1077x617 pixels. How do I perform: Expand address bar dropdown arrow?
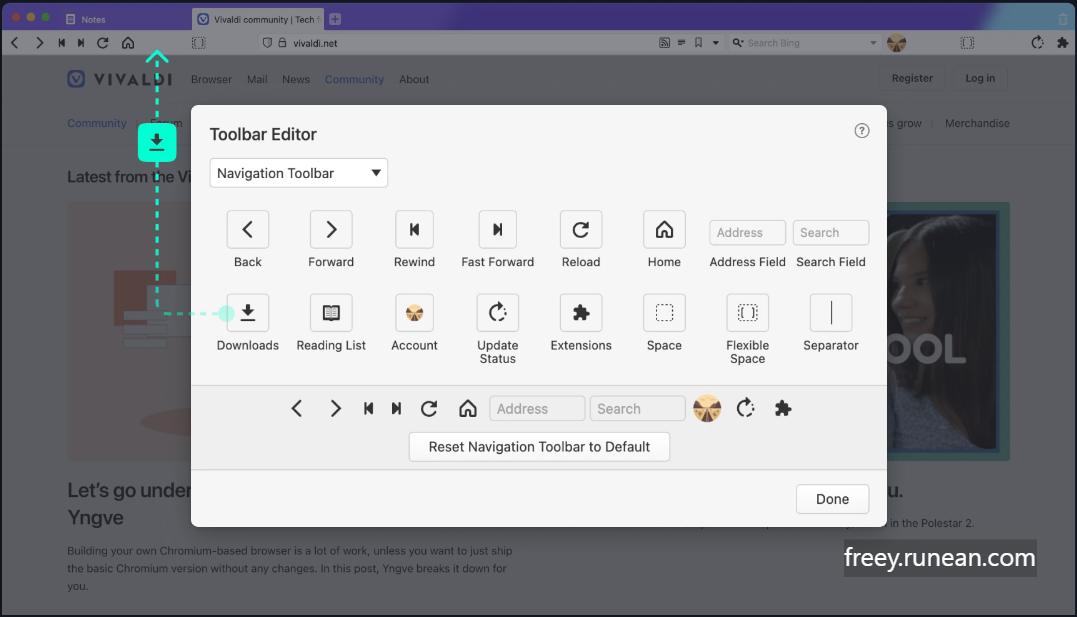(716, 43)
